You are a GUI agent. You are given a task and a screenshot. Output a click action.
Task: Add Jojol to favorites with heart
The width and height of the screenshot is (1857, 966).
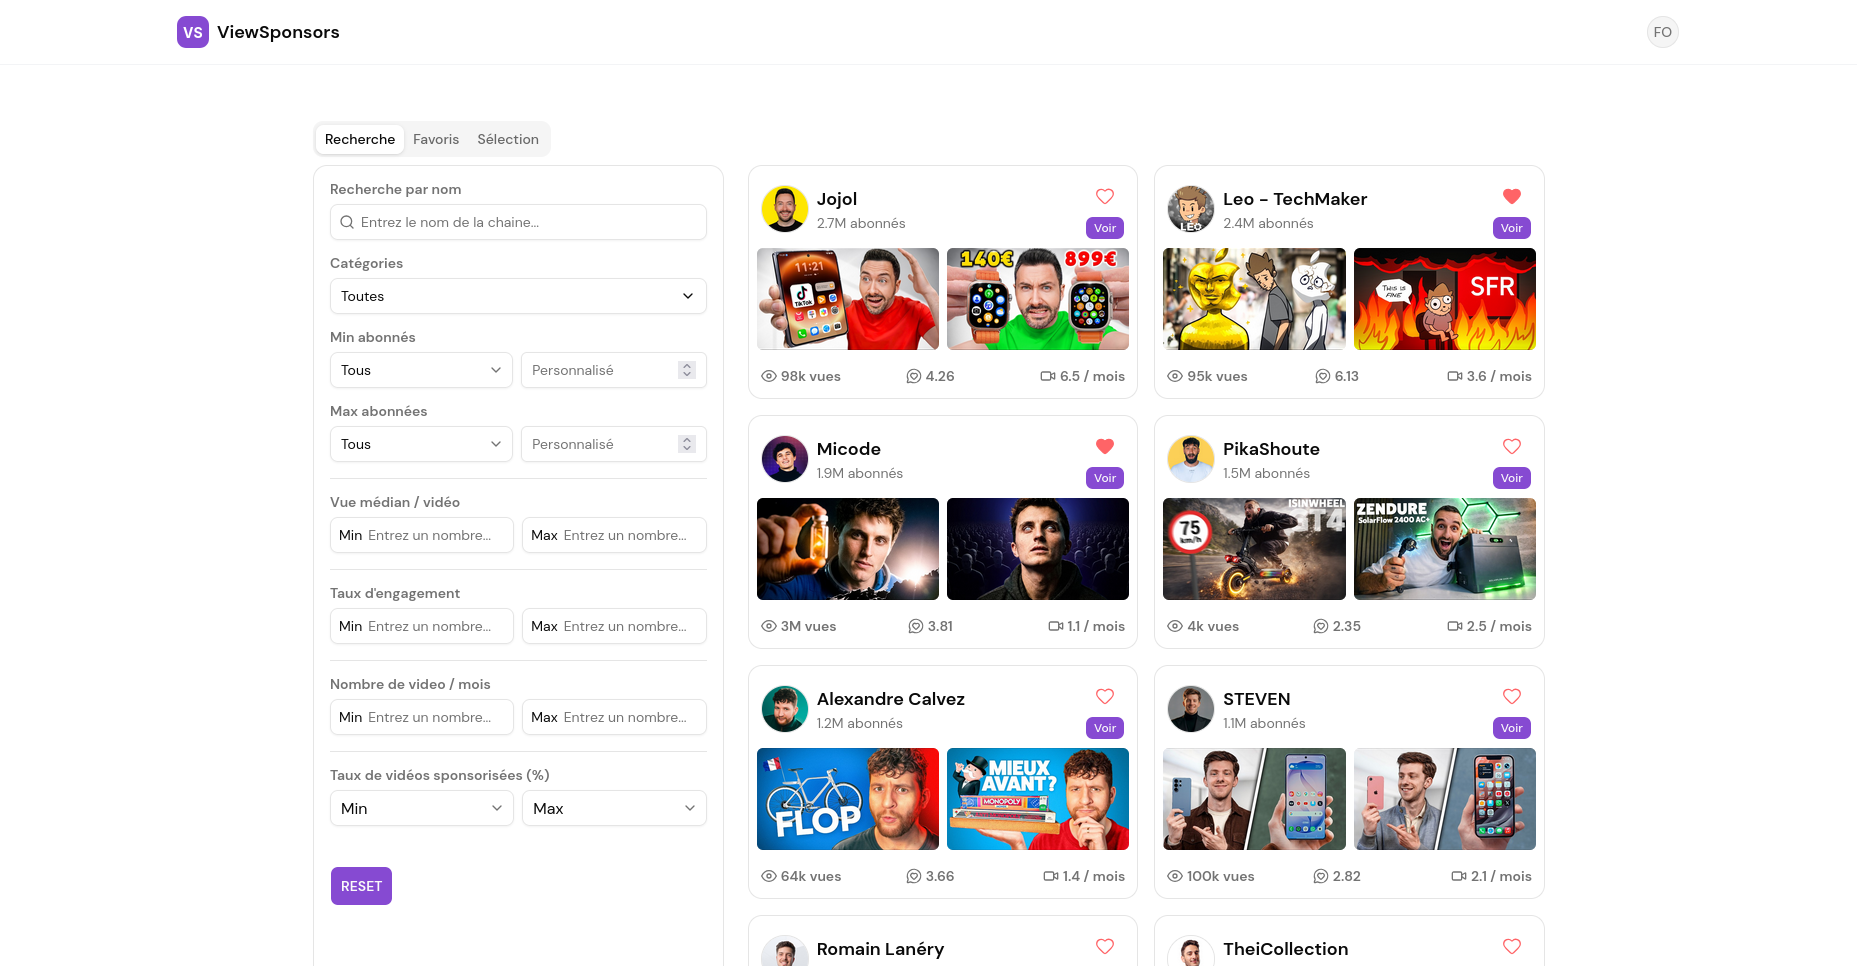click(x=1105, y=196)
